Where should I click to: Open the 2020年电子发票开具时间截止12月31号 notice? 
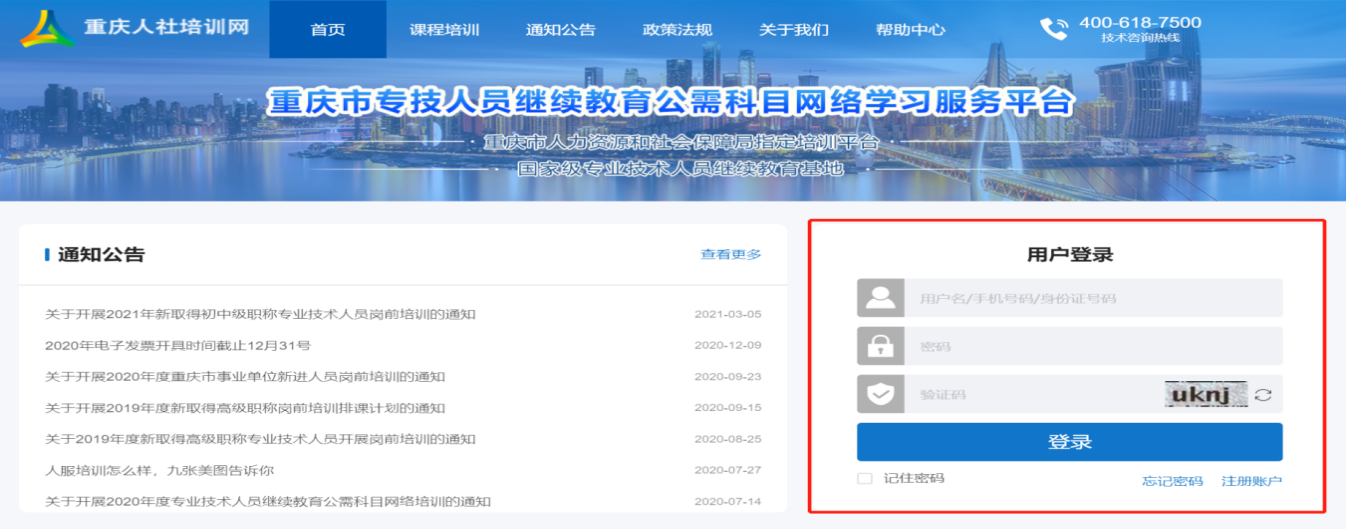178,345
